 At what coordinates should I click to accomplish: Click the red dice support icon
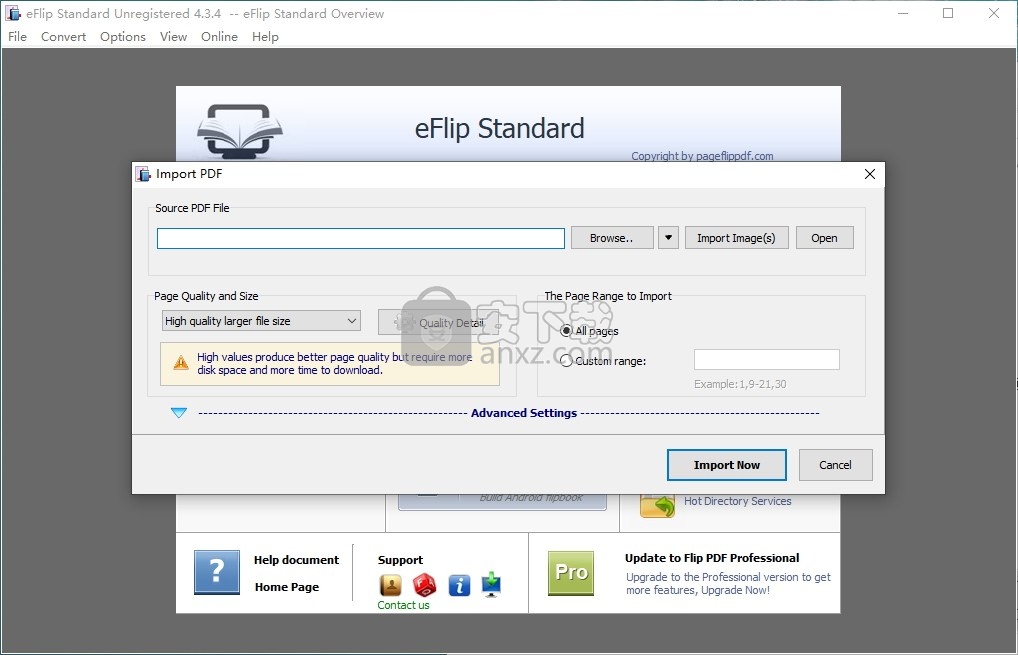[x=425, y=585]
